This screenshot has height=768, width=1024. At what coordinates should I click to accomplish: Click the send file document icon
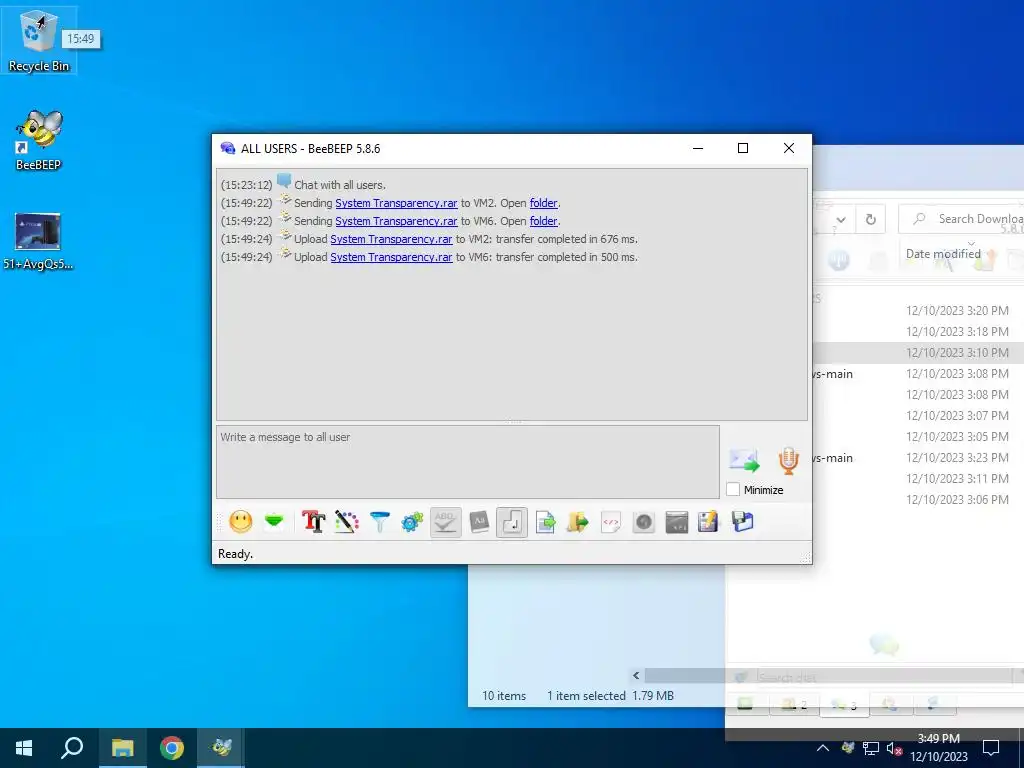[x=545, y=522]
